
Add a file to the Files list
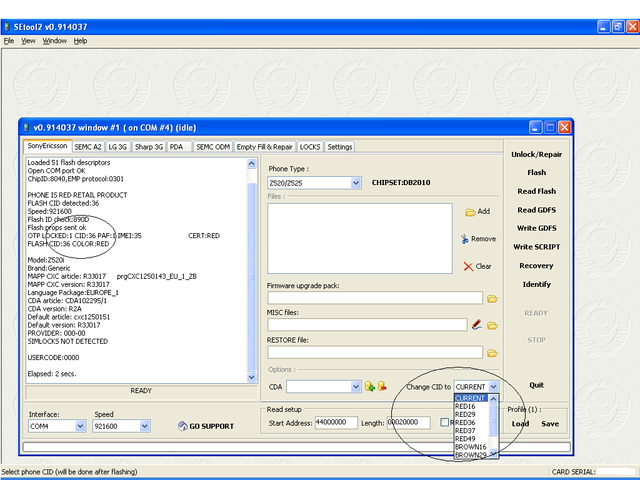(x=478, y=211)
